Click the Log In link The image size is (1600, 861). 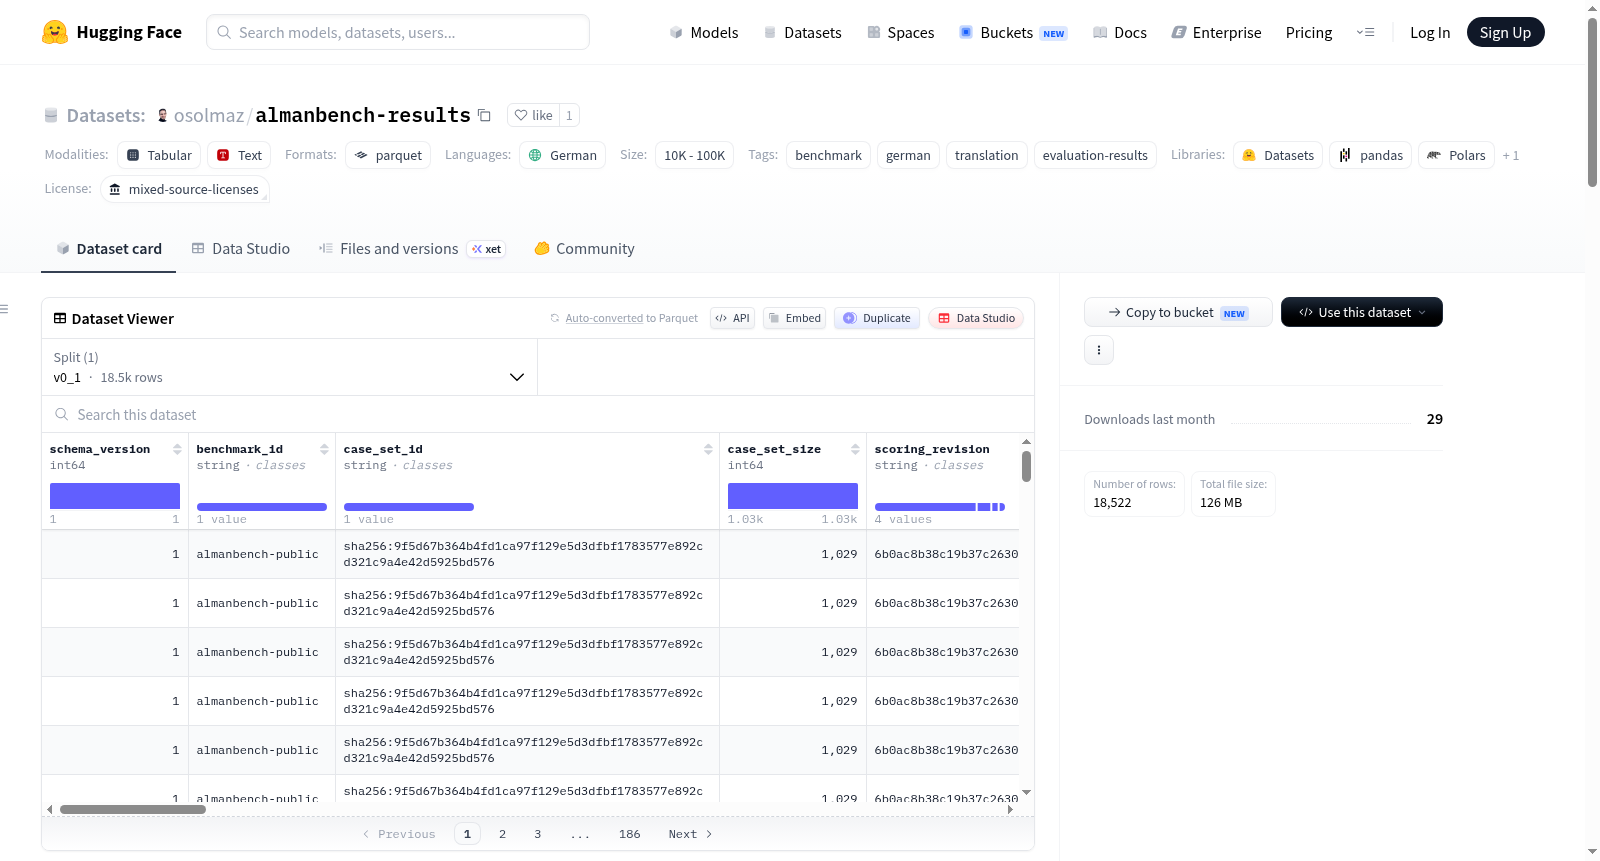click(1430, 32)
